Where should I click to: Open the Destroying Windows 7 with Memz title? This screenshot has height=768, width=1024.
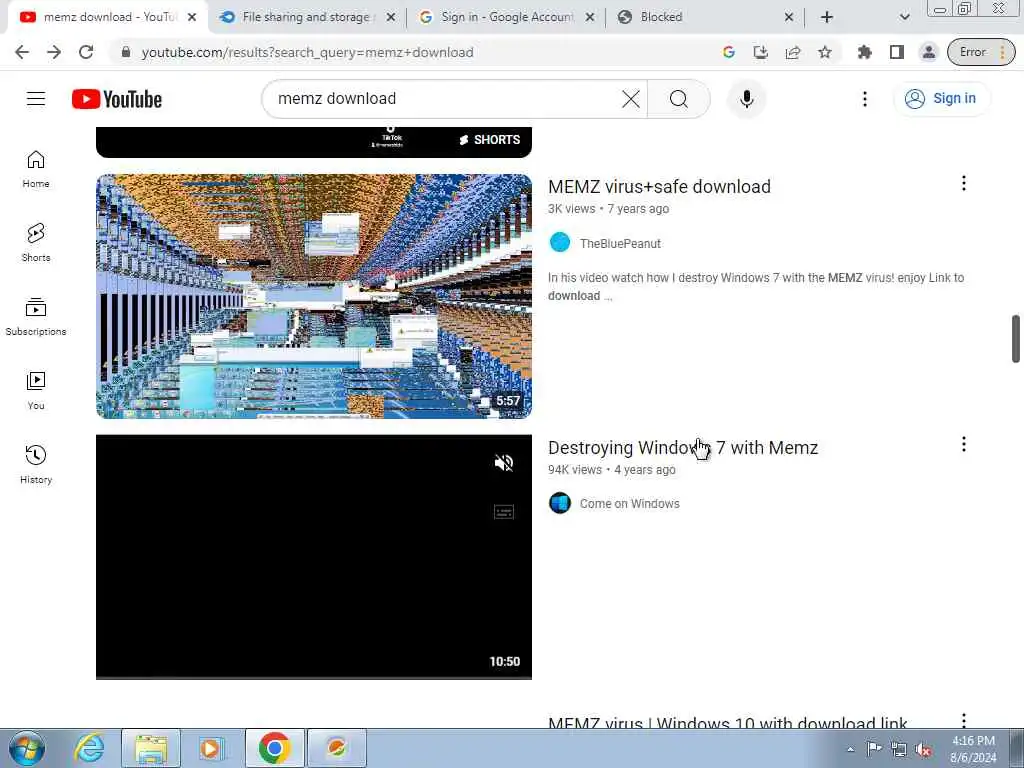pyautogui.click(x=682, y=448)
